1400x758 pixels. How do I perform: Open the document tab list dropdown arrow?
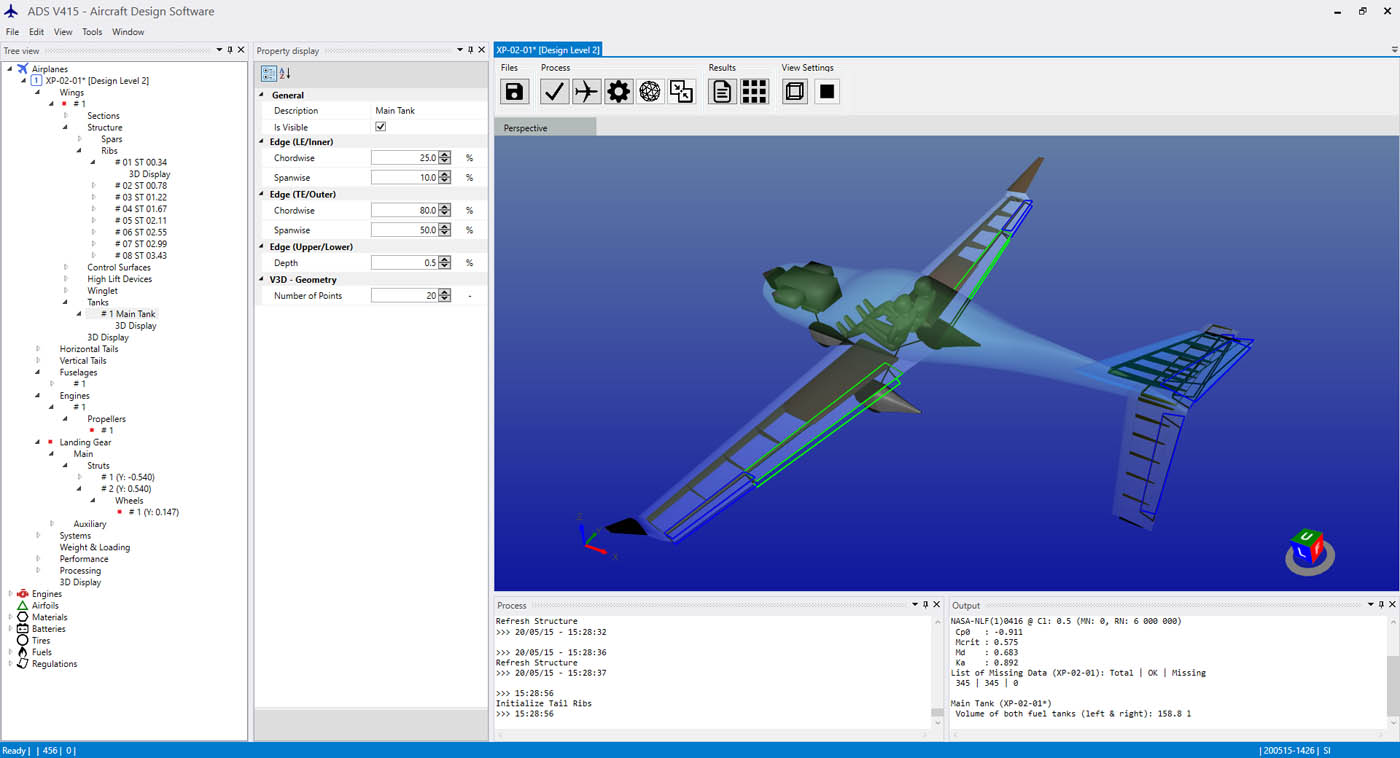(x=1394, y=49)
